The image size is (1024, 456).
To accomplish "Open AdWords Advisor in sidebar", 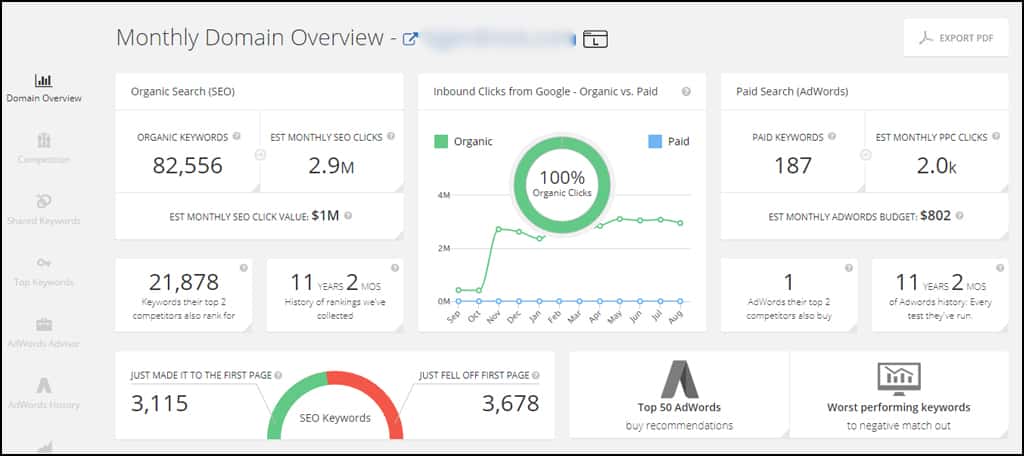I will coord(44,333).
